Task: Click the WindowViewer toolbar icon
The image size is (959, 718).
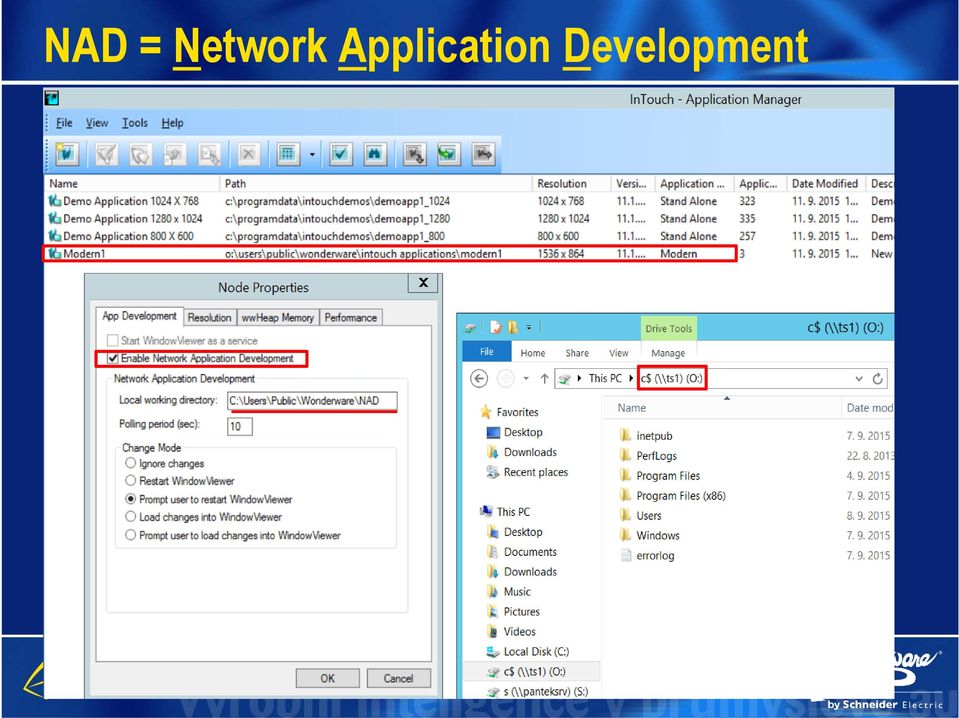Action: point(140,154)
